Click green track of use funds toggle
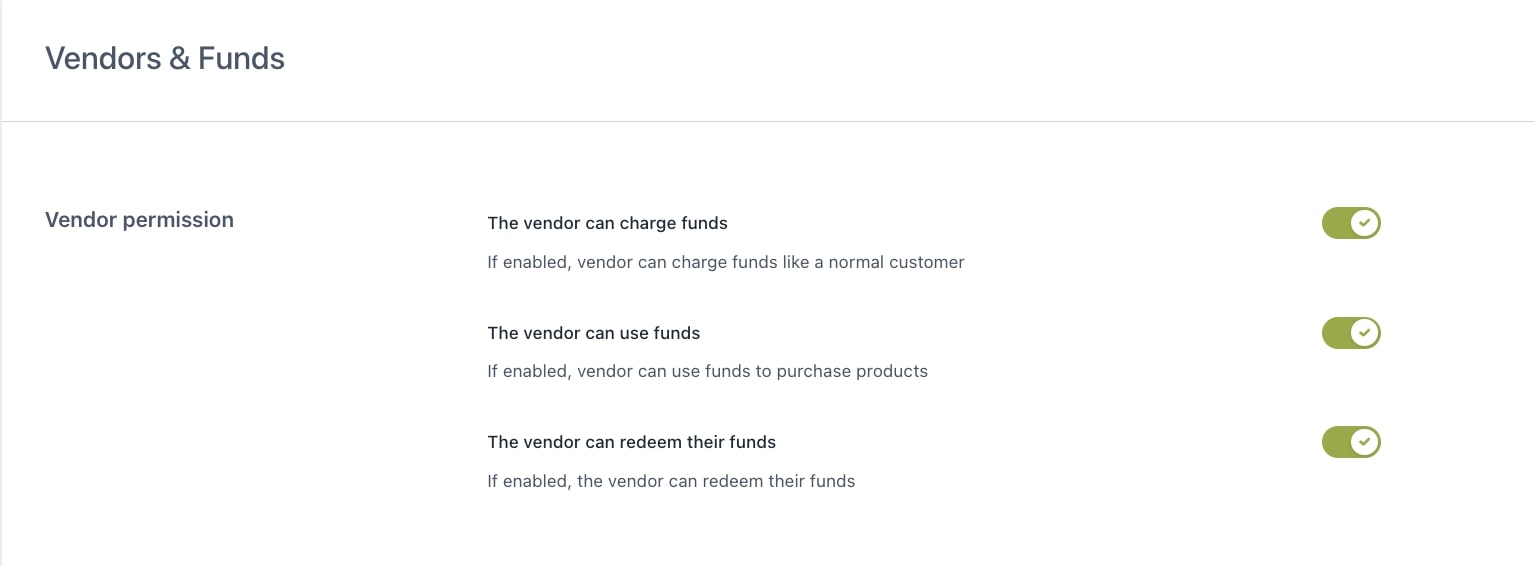The image size is (1534, 566). tap(1335, 333)
